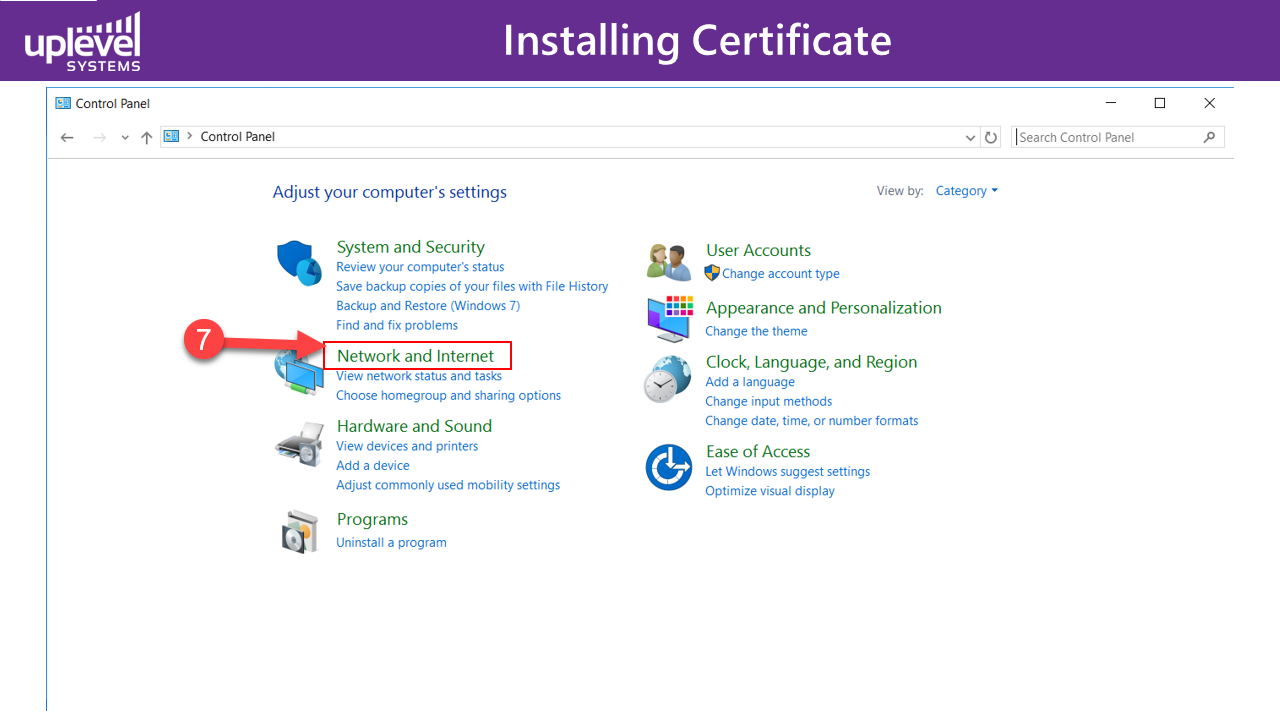
Task: Click Let Windows suggest settings
Action: click(787, 472)
